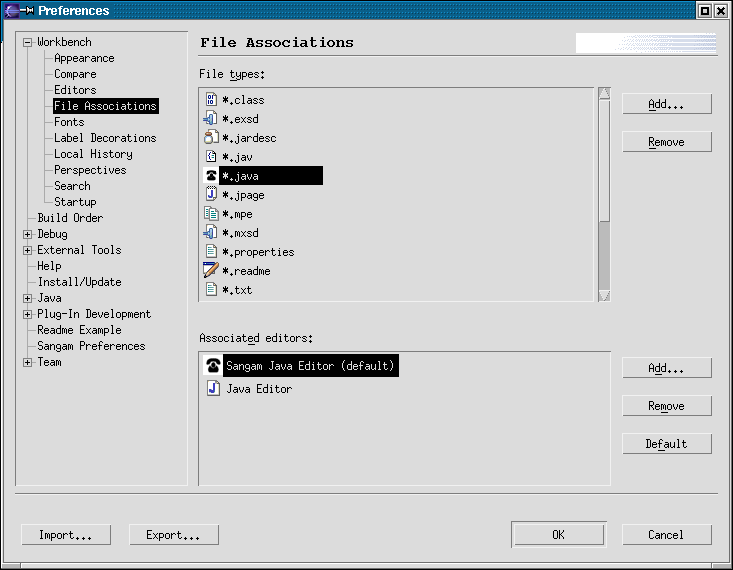Click the Java Editor icon
The height and width of the screenshot is (570, 733).
213,389
